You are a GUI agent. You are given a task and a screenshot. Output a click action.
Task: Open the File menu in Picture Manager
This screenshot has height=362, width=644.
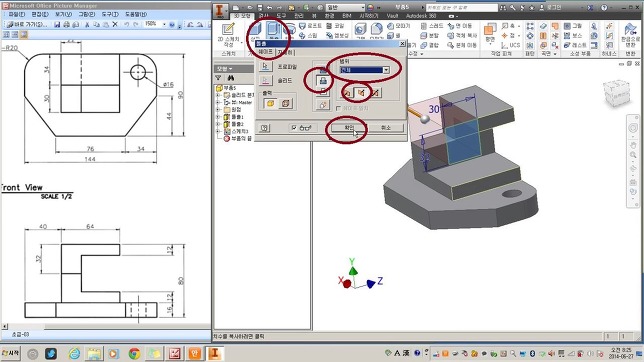tap(17, 14)
